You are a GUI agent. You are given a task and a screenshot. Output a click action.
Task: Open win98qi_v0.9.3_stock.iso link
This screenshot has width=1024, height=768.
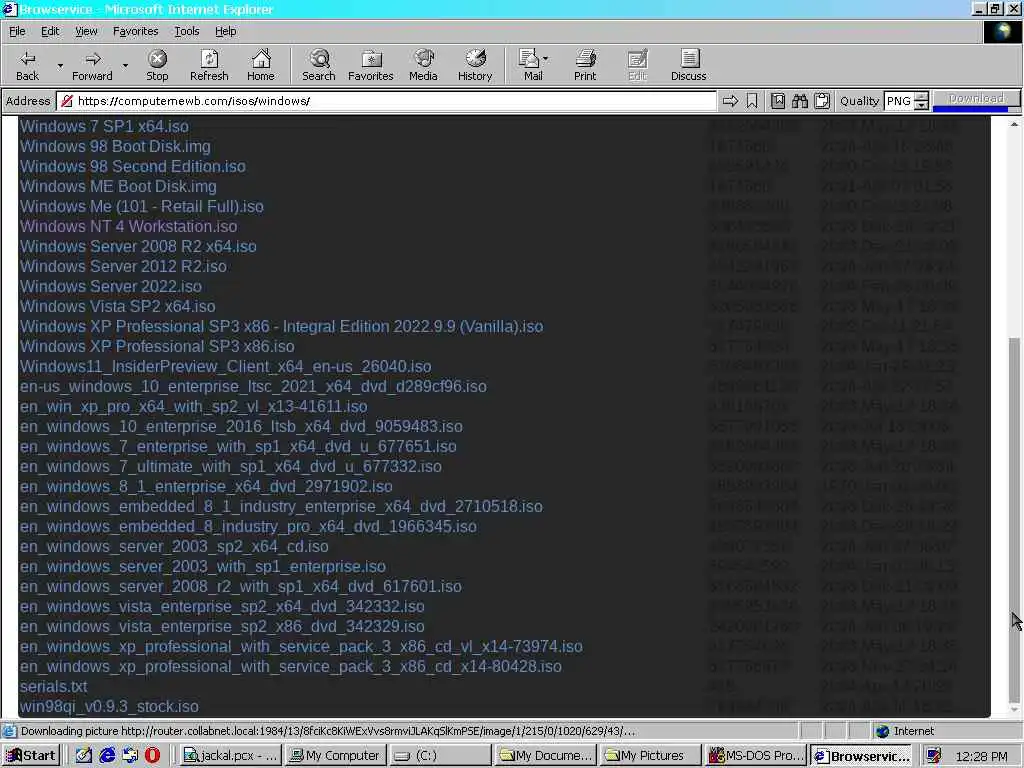(109, 707)
